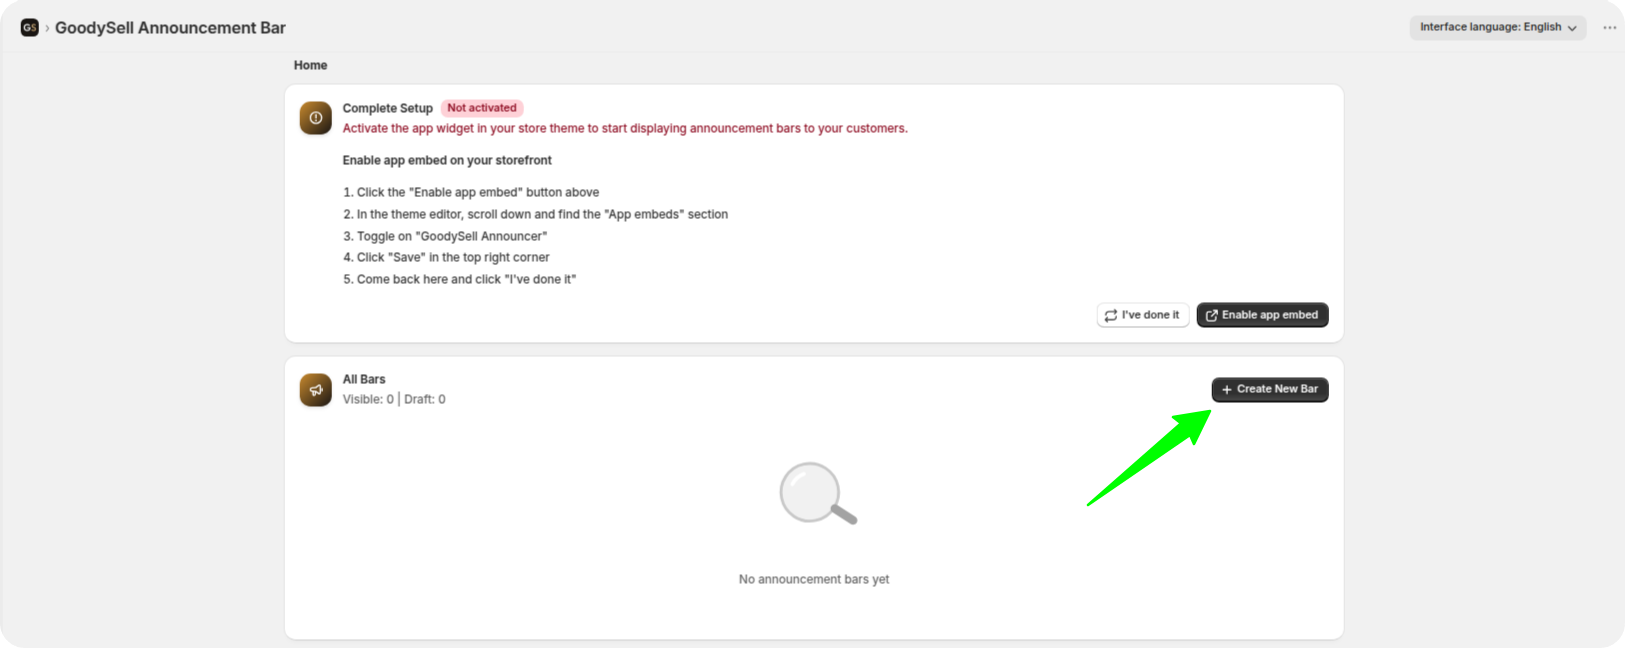
Task: Click the "Enable app embed" button
Action: pyautogui.click(x=1262, y=315)
